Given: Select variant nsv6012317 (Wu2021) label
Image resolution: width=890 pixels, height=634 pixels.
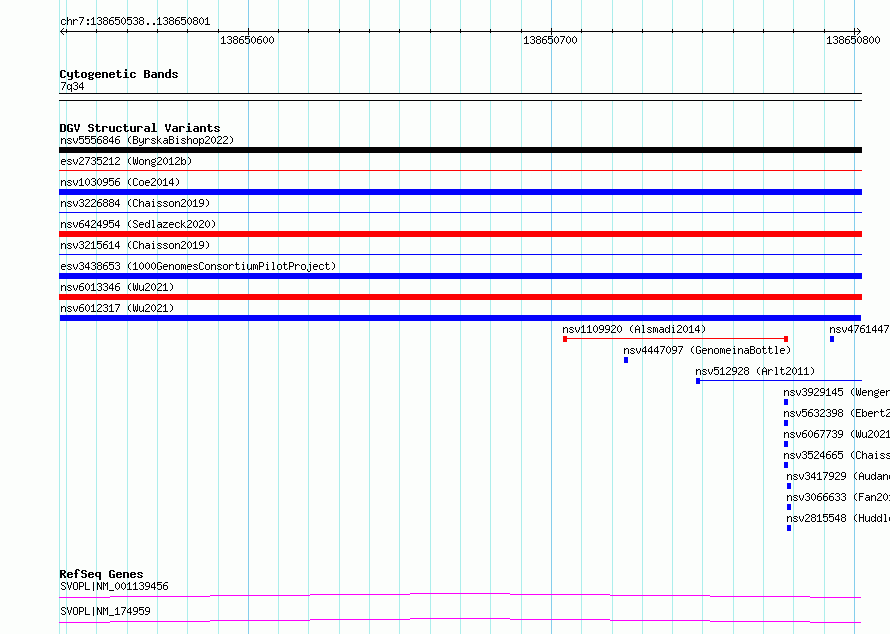Looking at the screenshot, I should coord(117,308).
